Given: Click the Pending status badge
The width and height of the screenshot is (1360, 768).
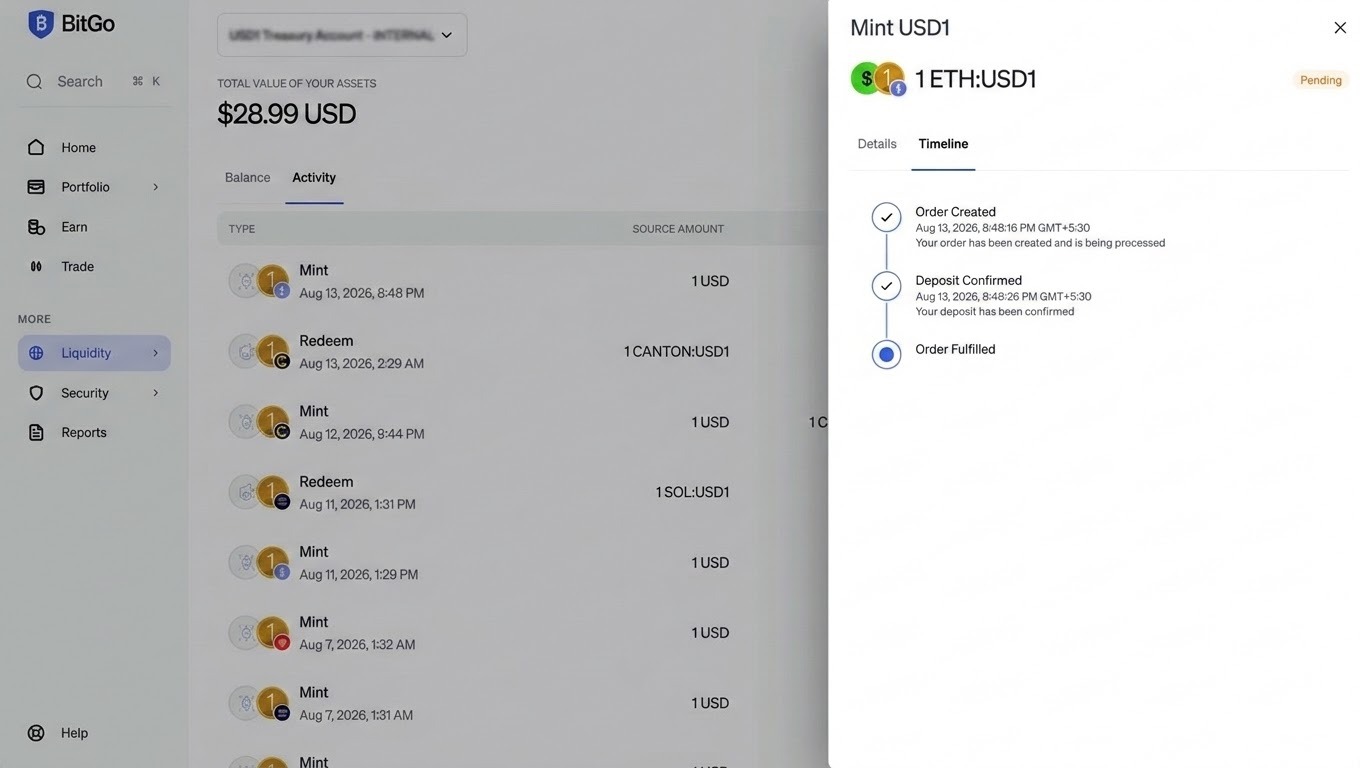Looking at the screenshot, I should click(x=1321, y=80).
